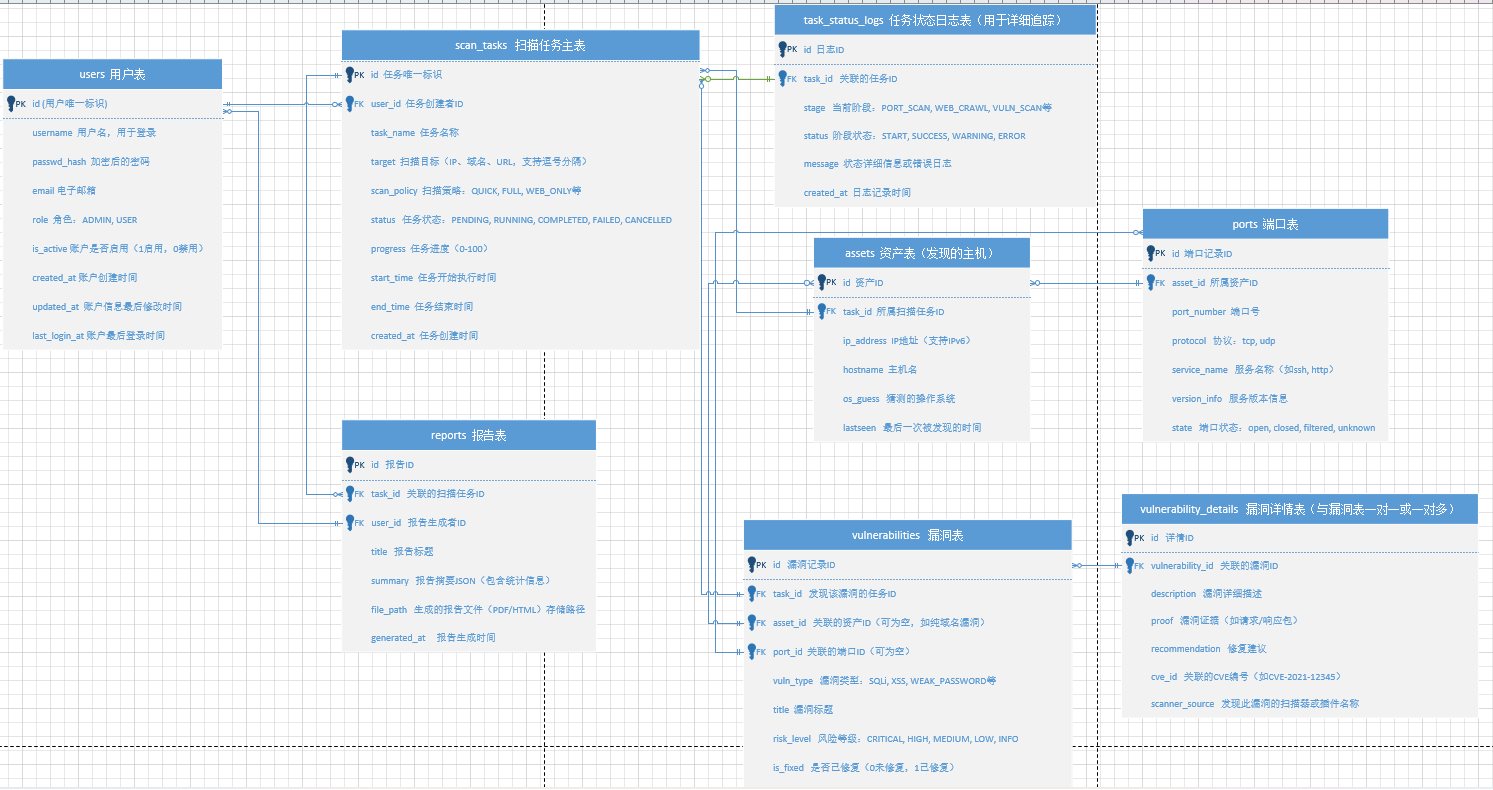The width and height of the screenshot is (1493, 790).
Task: Select the PK key icon in task_status_logs table
Action: coord(783,49)
